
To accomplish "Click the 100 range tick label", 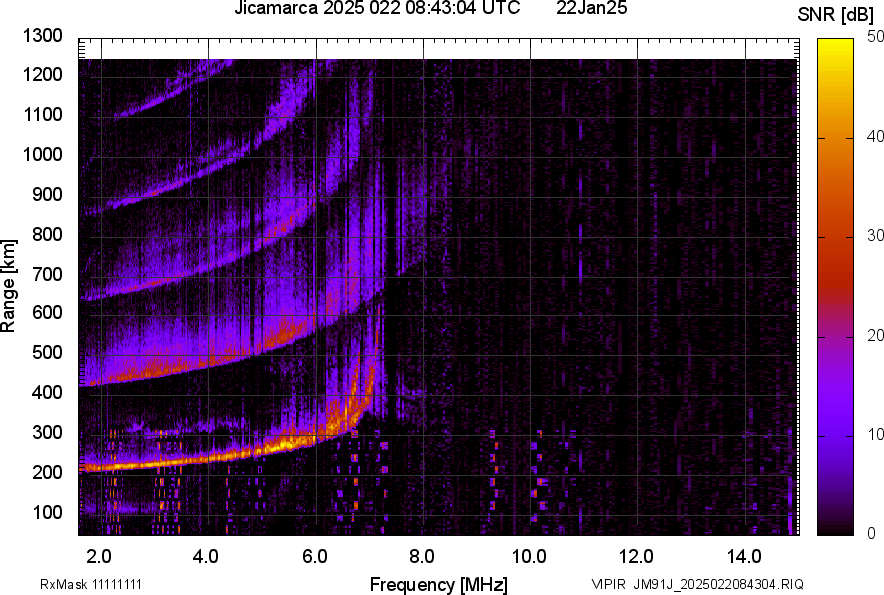I will pyautogui.click(x=48, y=512).
